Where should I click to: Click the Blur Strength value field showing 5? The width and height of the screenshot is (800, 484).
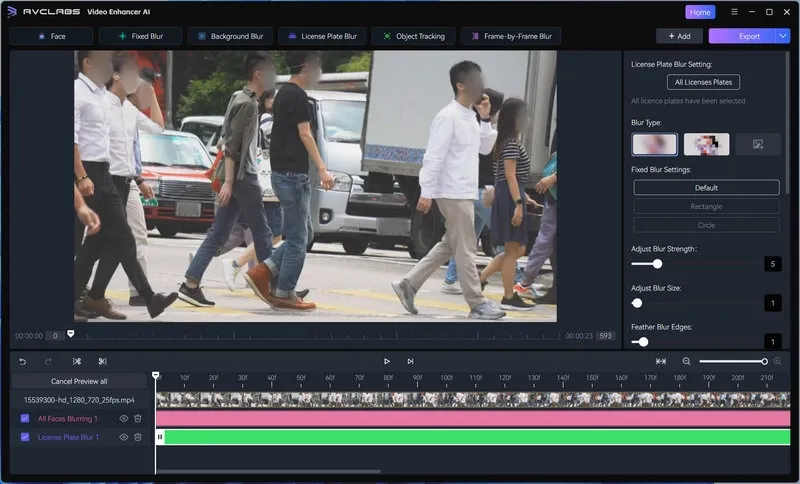click(x=772, y=264)
